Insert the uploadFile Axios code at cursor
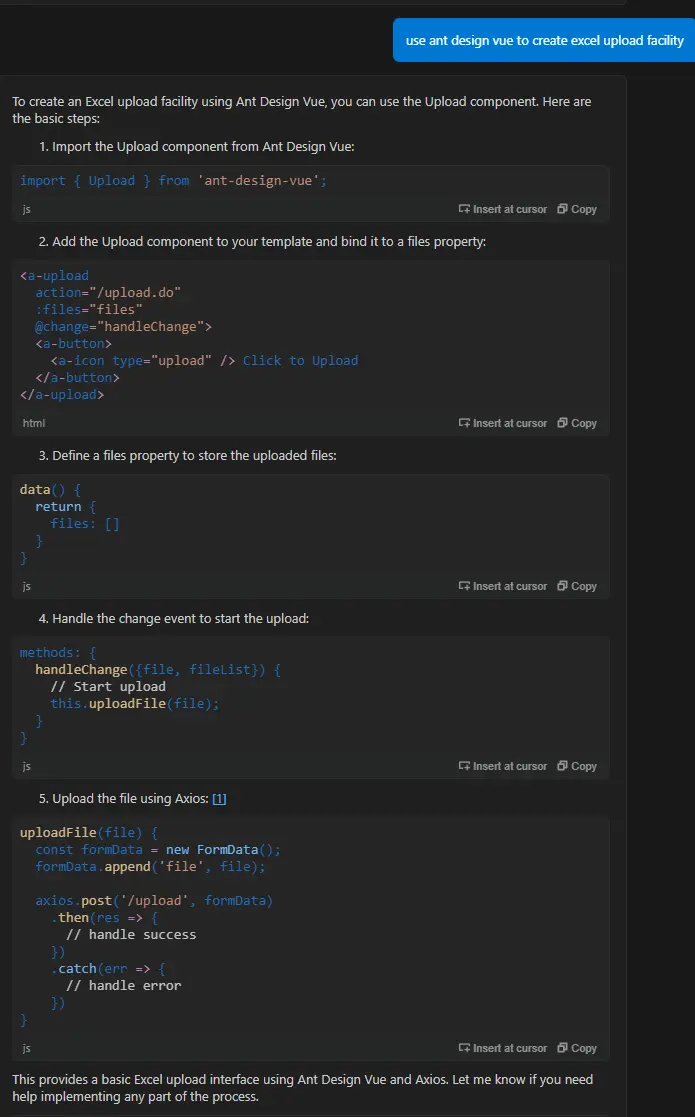695x1117 pixels. 503,1048
